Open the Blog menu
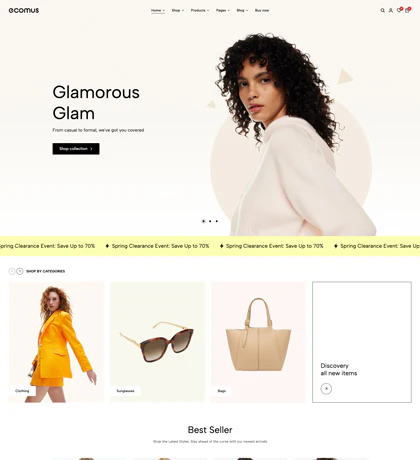Screen dimensions: 420x460 [242, 10]
